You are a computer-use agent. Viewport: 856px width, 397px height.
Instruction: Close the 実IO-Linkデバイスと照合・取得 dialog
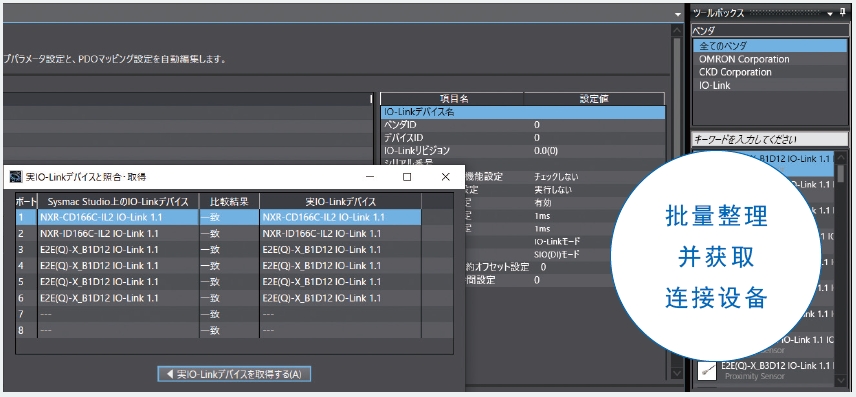click(x=445, y=176)
